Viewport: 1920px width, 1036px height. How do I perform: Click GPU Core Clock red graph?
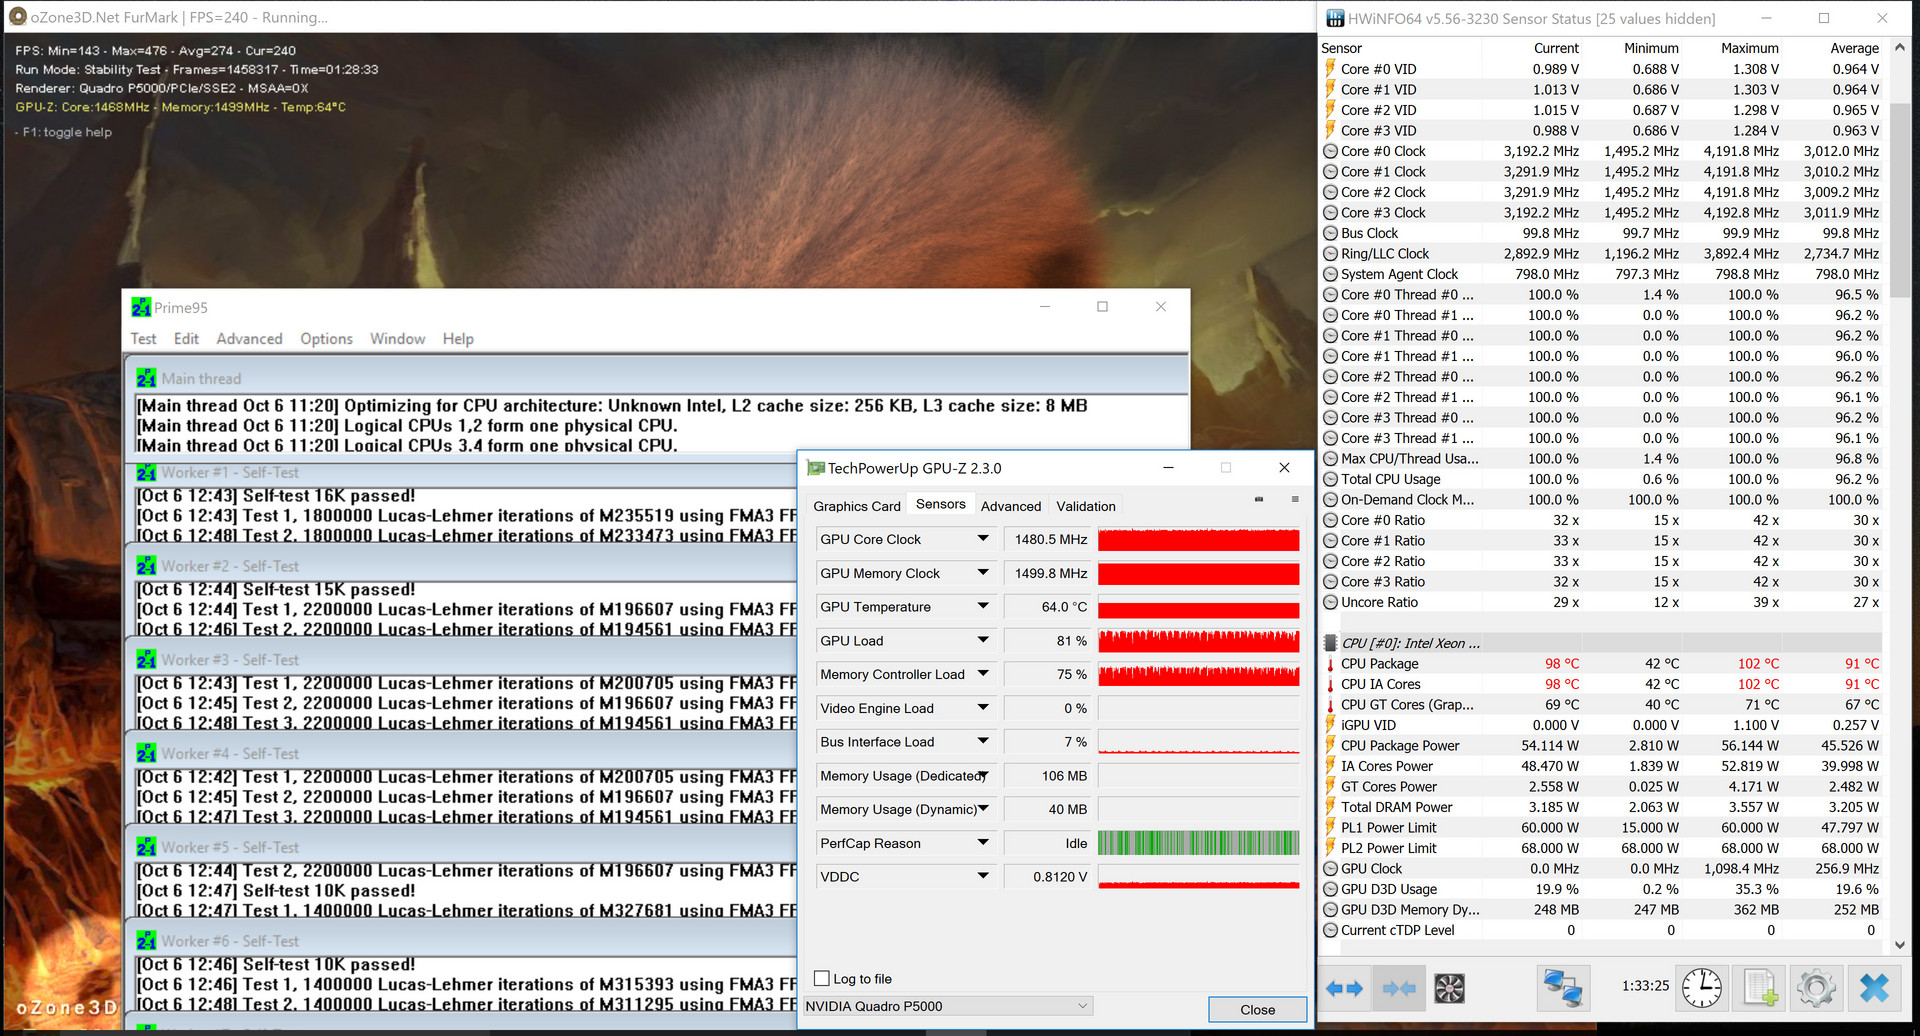pos(1198,540)
